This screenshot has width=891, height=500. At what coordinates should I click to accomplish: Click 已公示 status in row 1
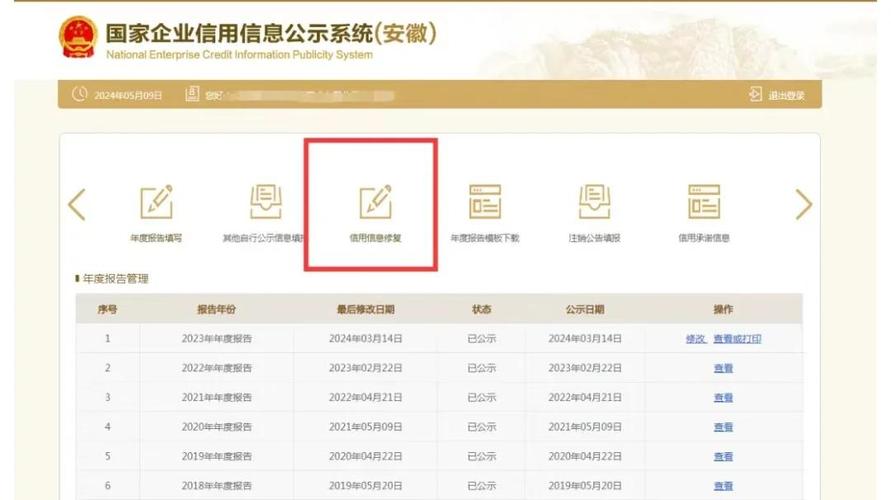pos(481,339)
